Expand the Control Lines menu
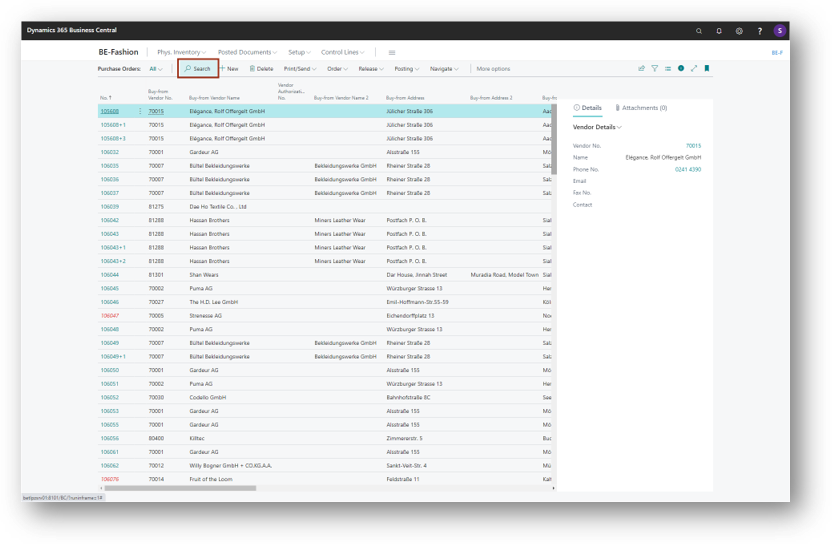This screenshot has height=544, width=832. pos(342,52)
